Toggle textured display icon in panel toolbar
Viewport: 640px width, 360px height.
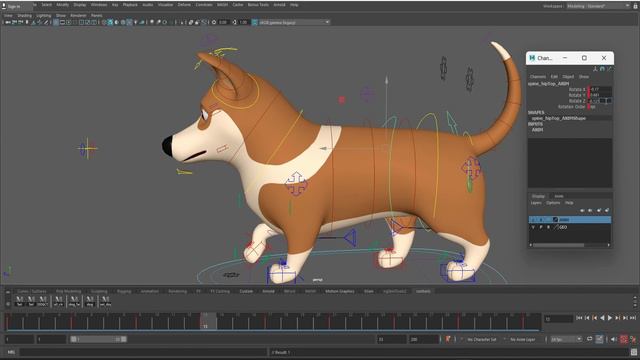click(x=129, y=22)
